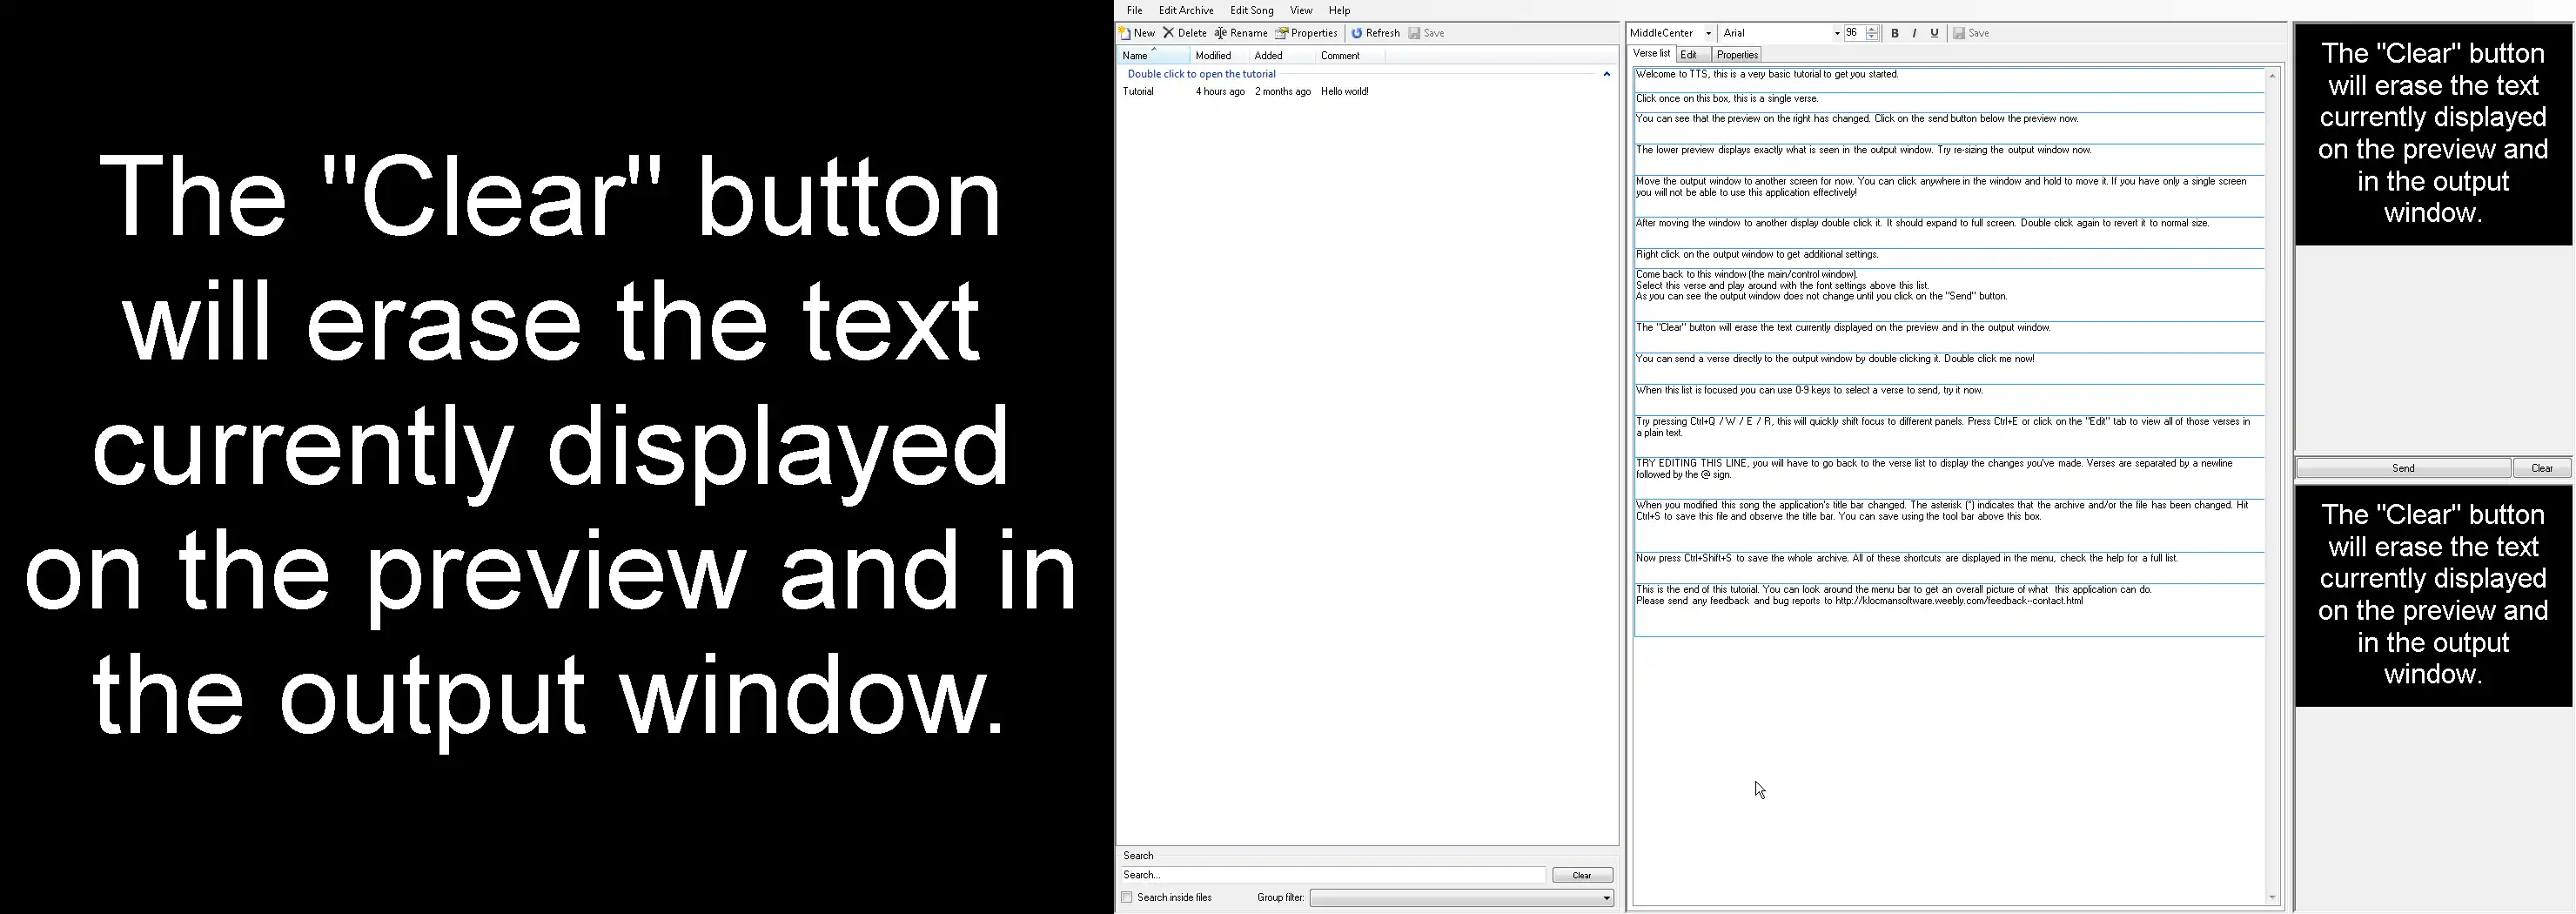Select the 'Welcome to TTS' verse
Viewport: 2576px width, 914px height.
(x=1949, y=80)
